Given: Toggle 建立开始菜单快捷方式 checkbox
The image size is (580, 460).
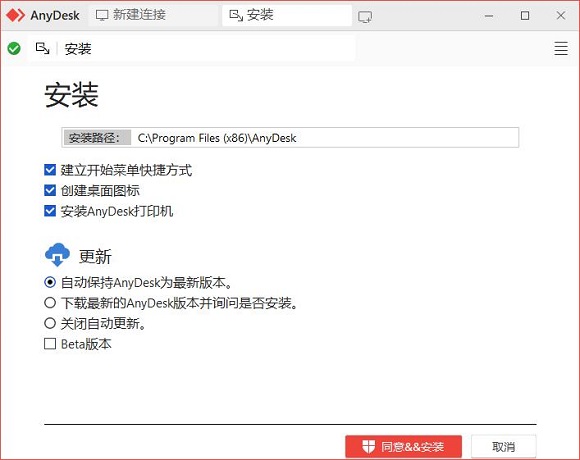Looking at the screenshot, I should (x=50, y=170).
